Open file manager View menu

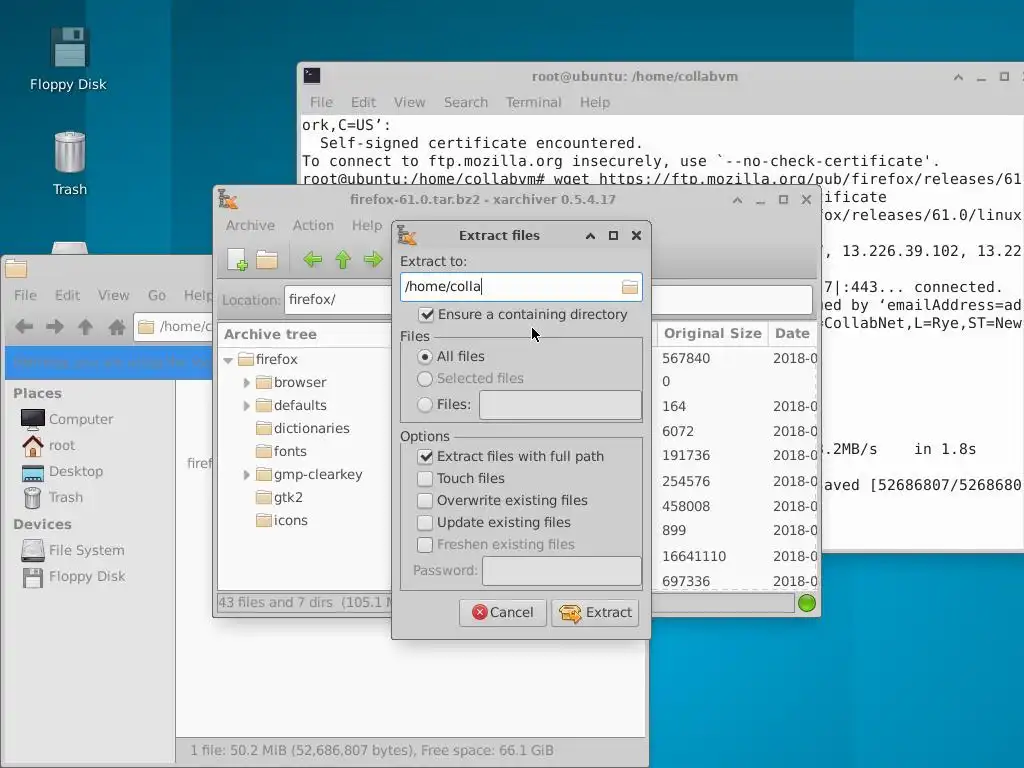[114, 295]
